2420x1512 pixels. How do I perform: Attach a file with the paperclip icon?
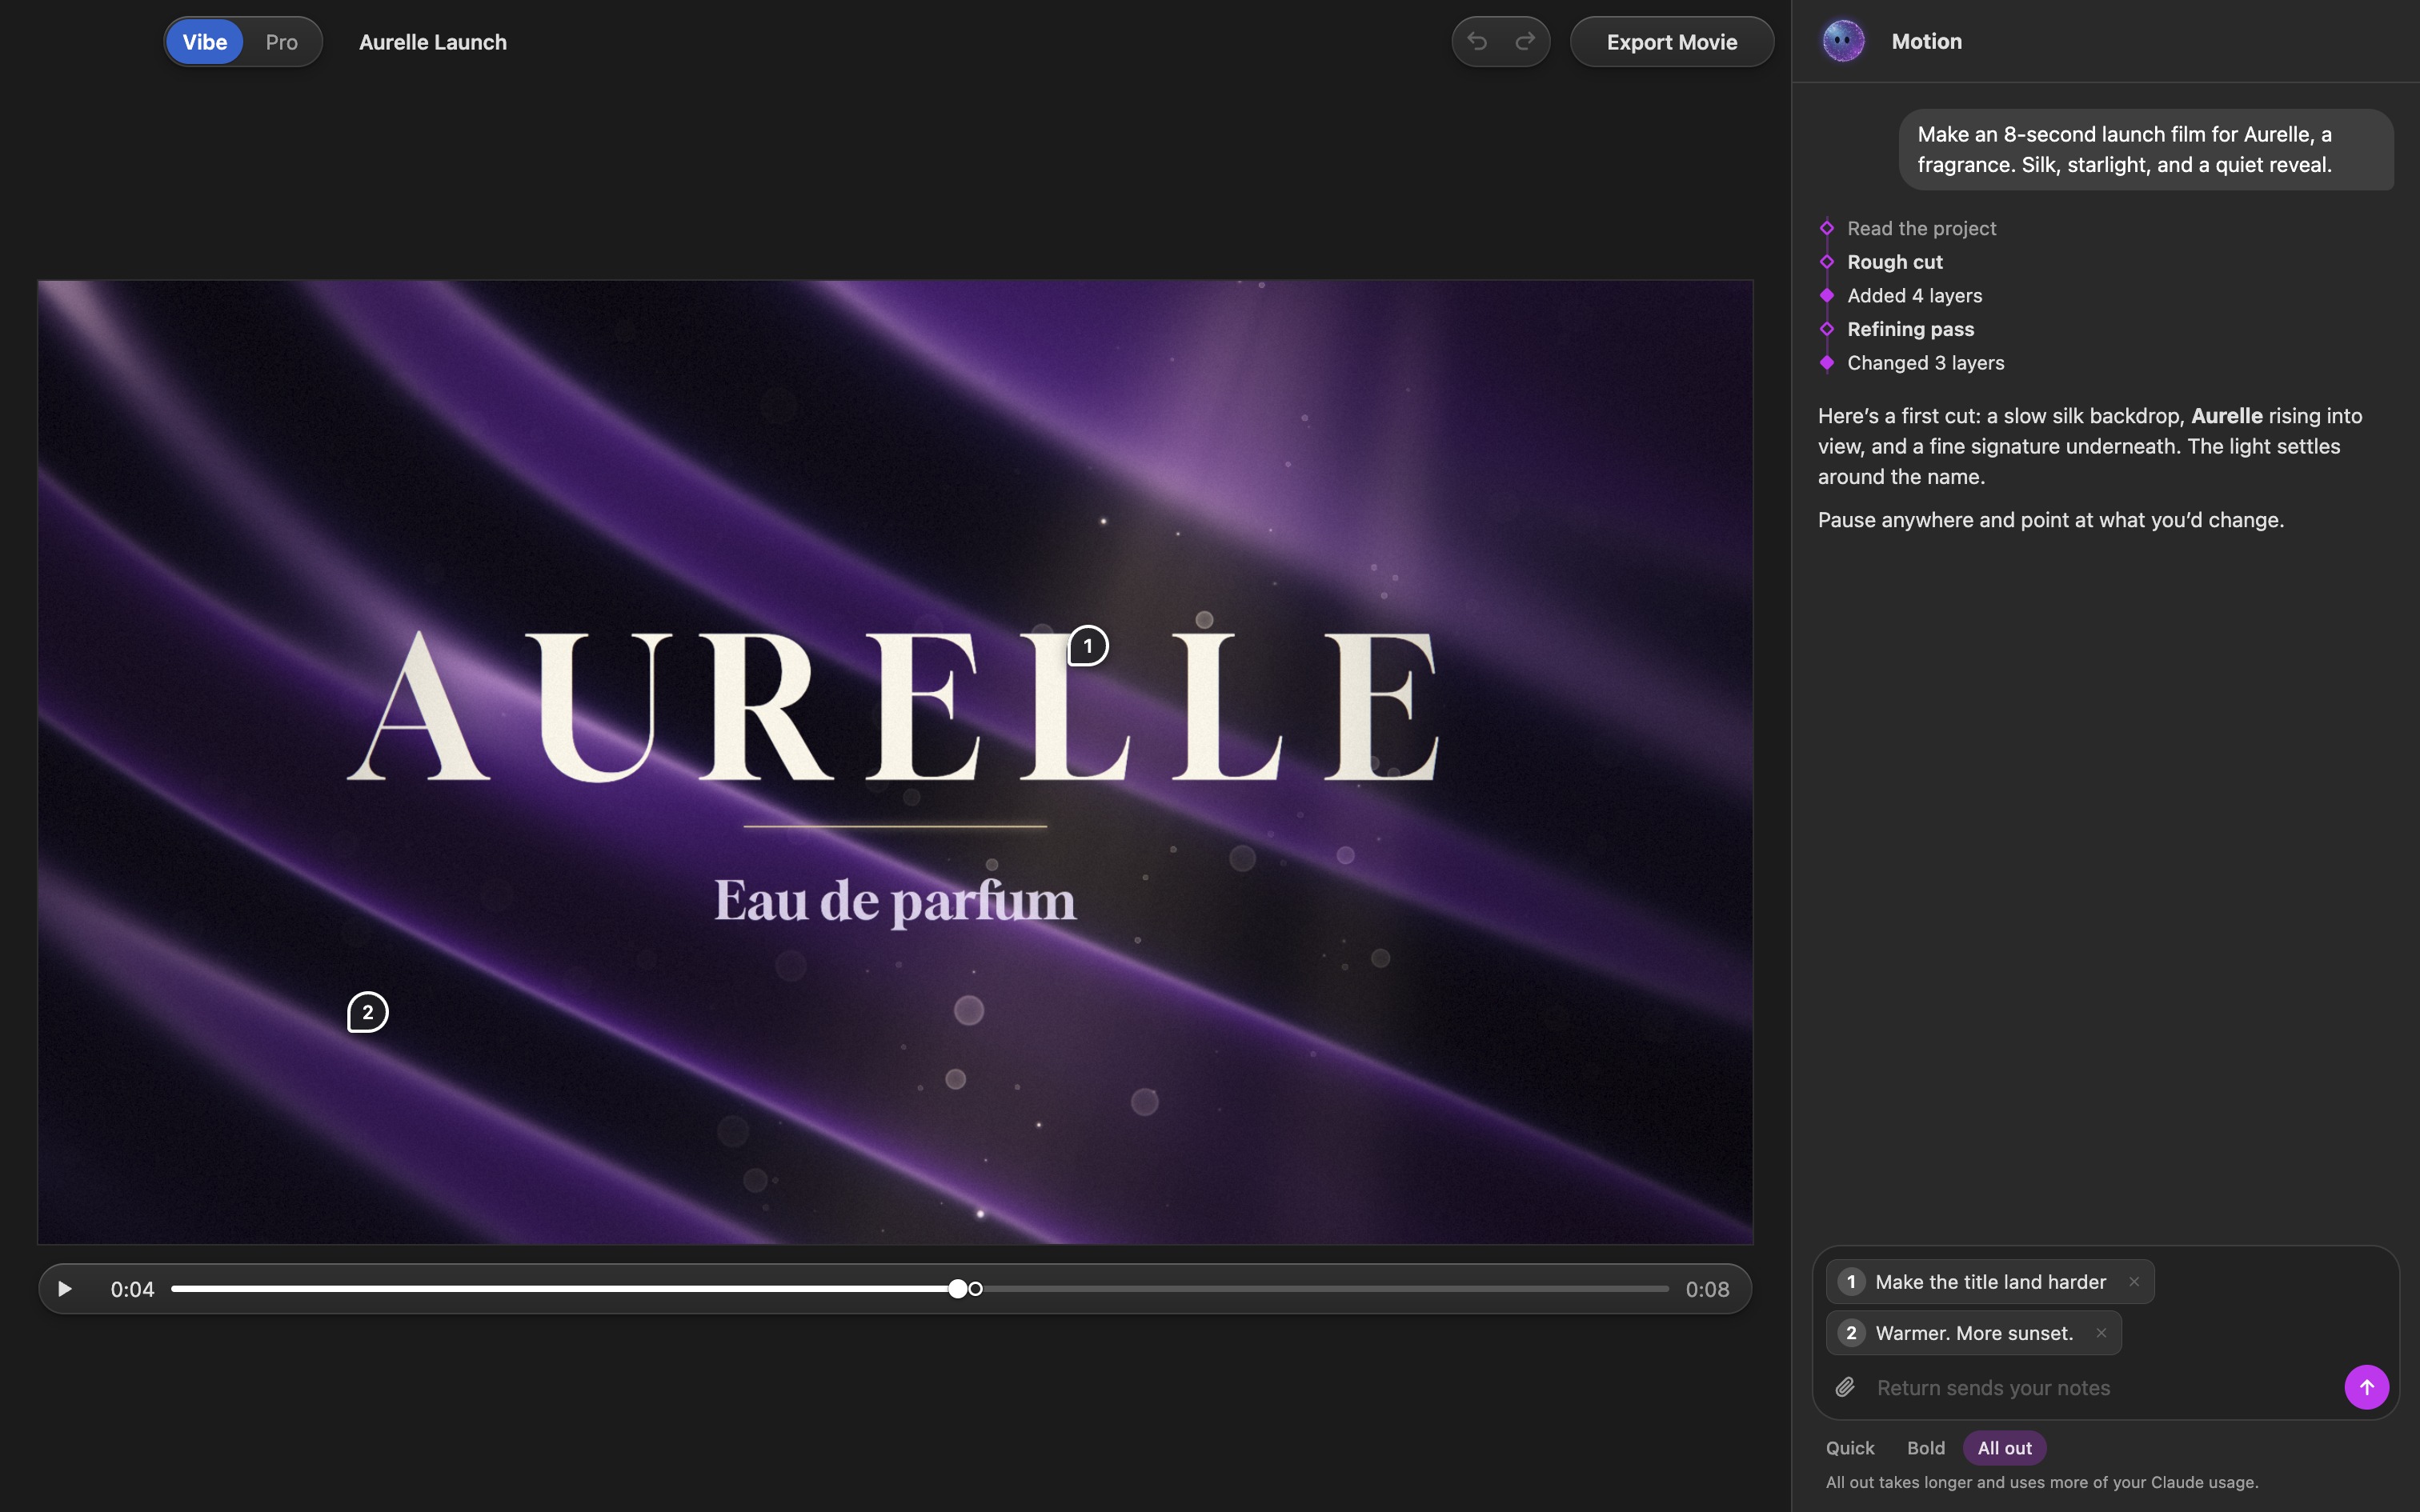[1845, 1387]
